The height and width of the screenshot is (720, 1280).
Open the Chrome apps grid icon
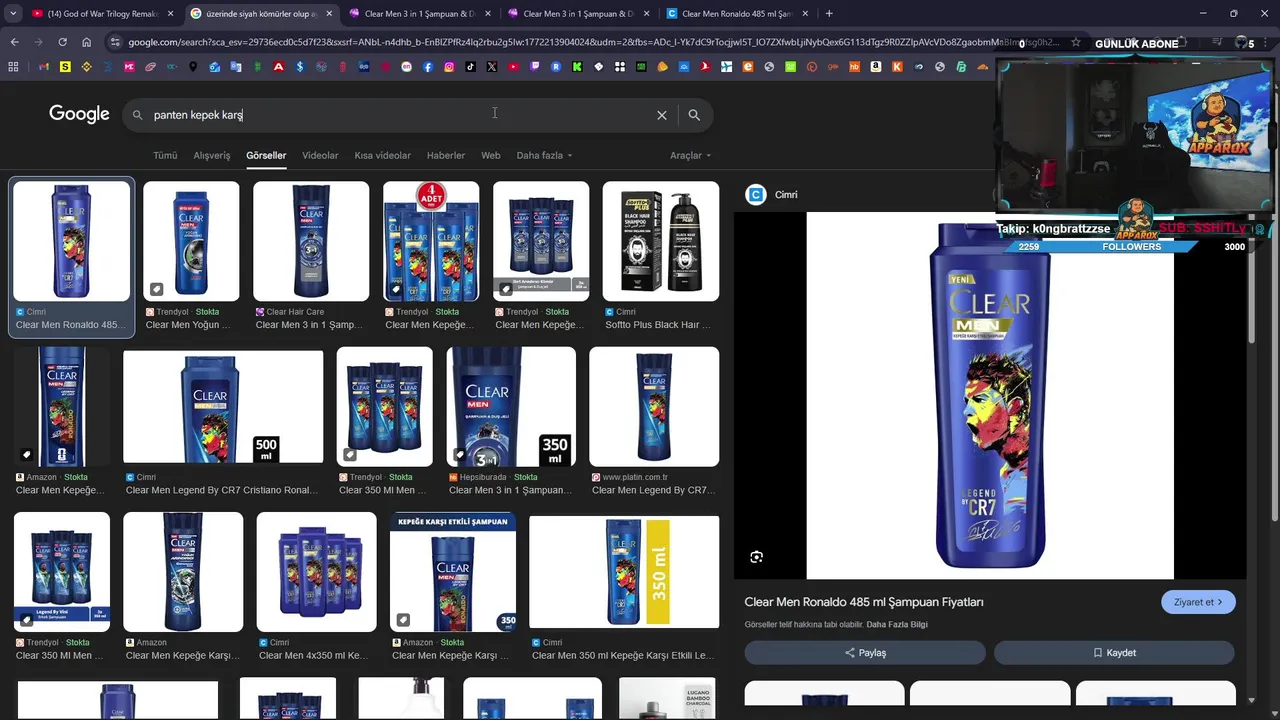pyautogui.click(x=13, y=67)
